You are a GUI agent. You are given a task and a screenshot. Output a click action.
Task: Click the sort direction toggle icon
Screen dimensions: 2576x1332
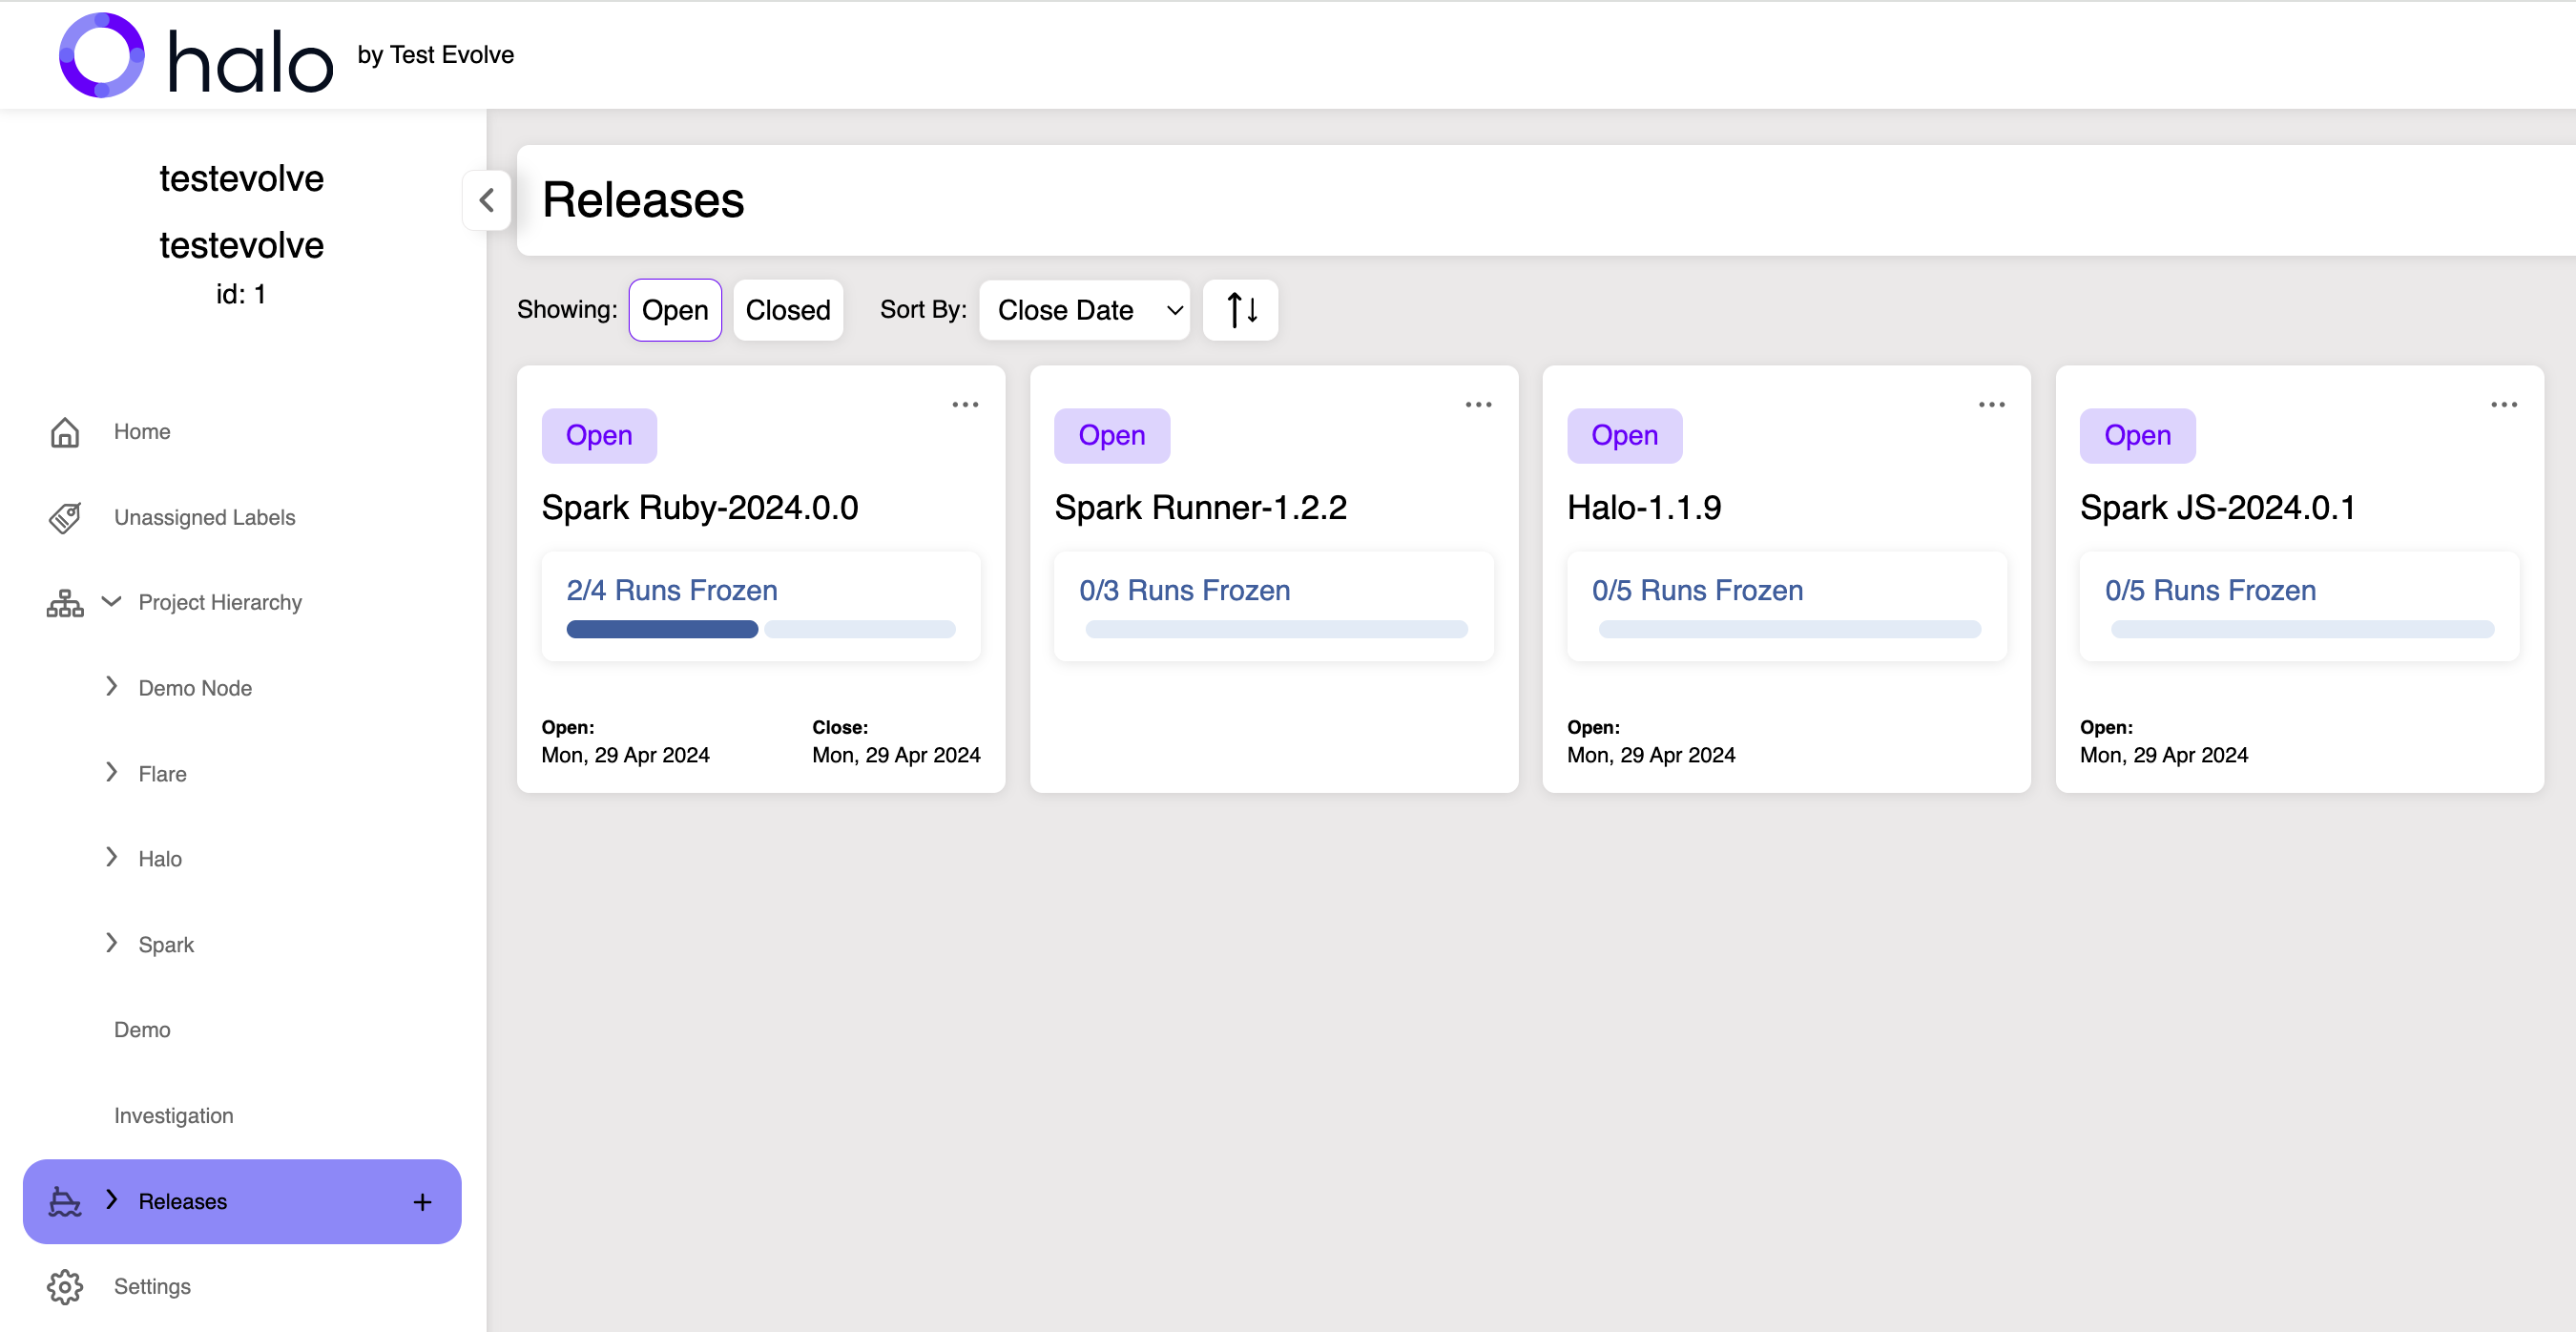click(x=1239, y=309)
